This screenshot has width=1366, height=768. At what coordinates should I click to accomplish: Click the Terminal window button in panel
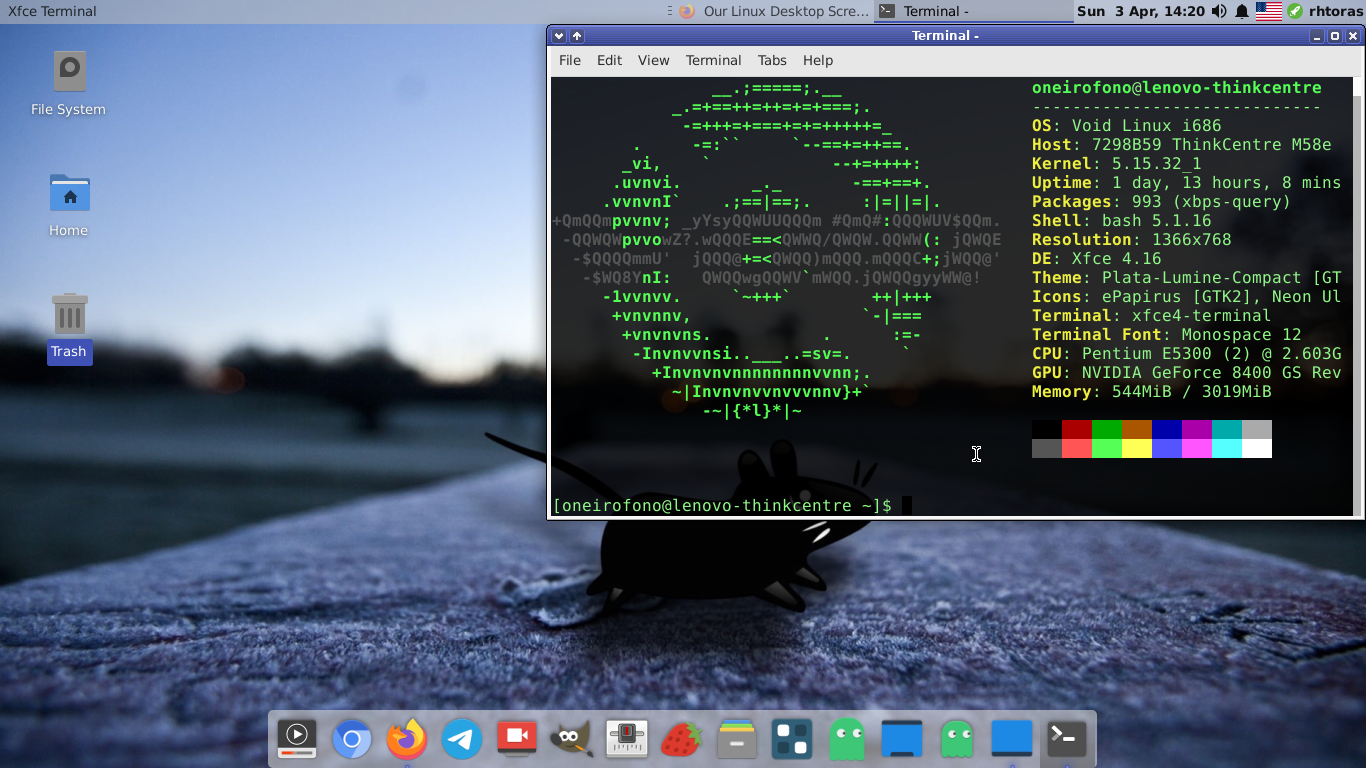click(x=974, y=11)
